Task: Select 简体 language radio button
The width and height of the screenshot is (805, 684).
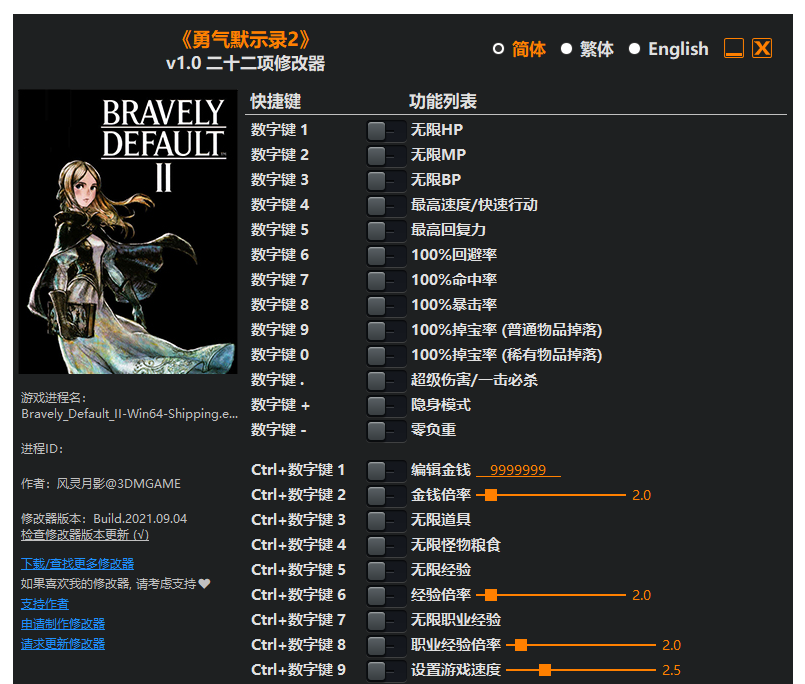Action: (498, 49)
